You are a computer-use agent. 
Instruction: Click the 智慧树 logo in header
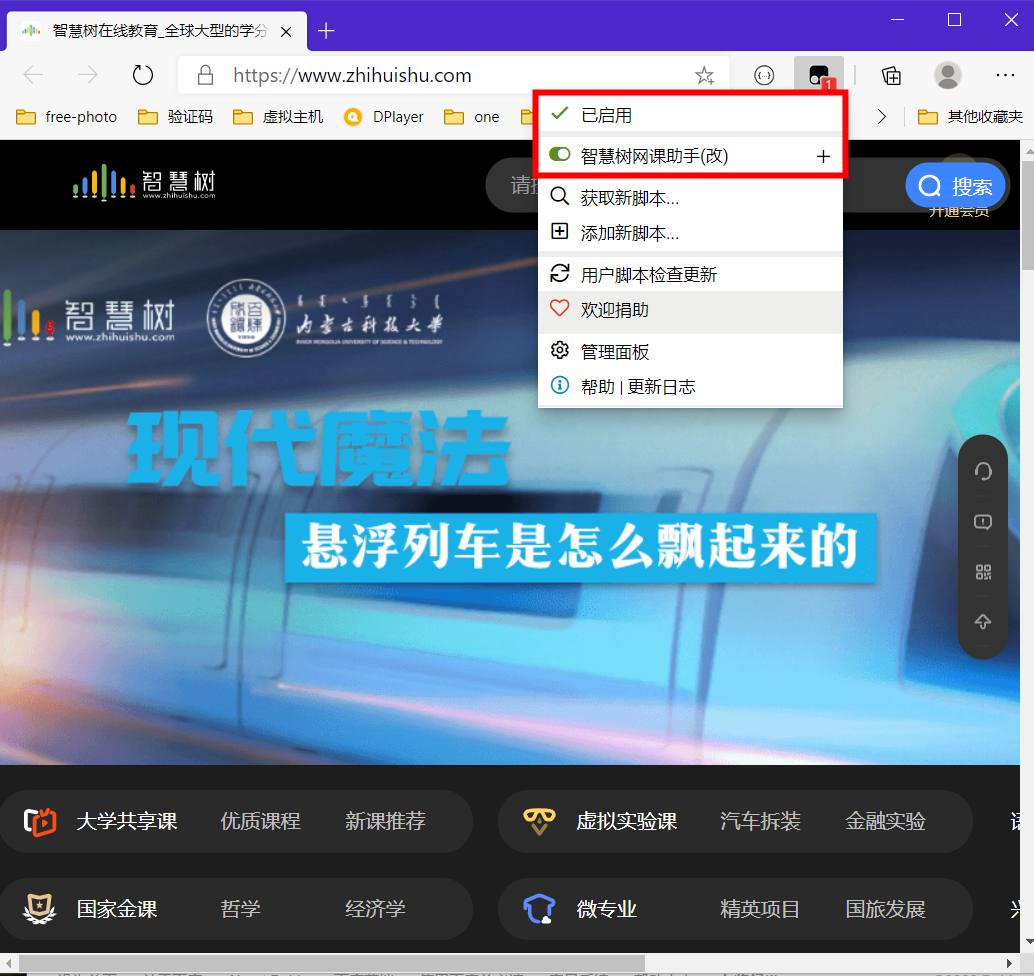click(144, 183)
